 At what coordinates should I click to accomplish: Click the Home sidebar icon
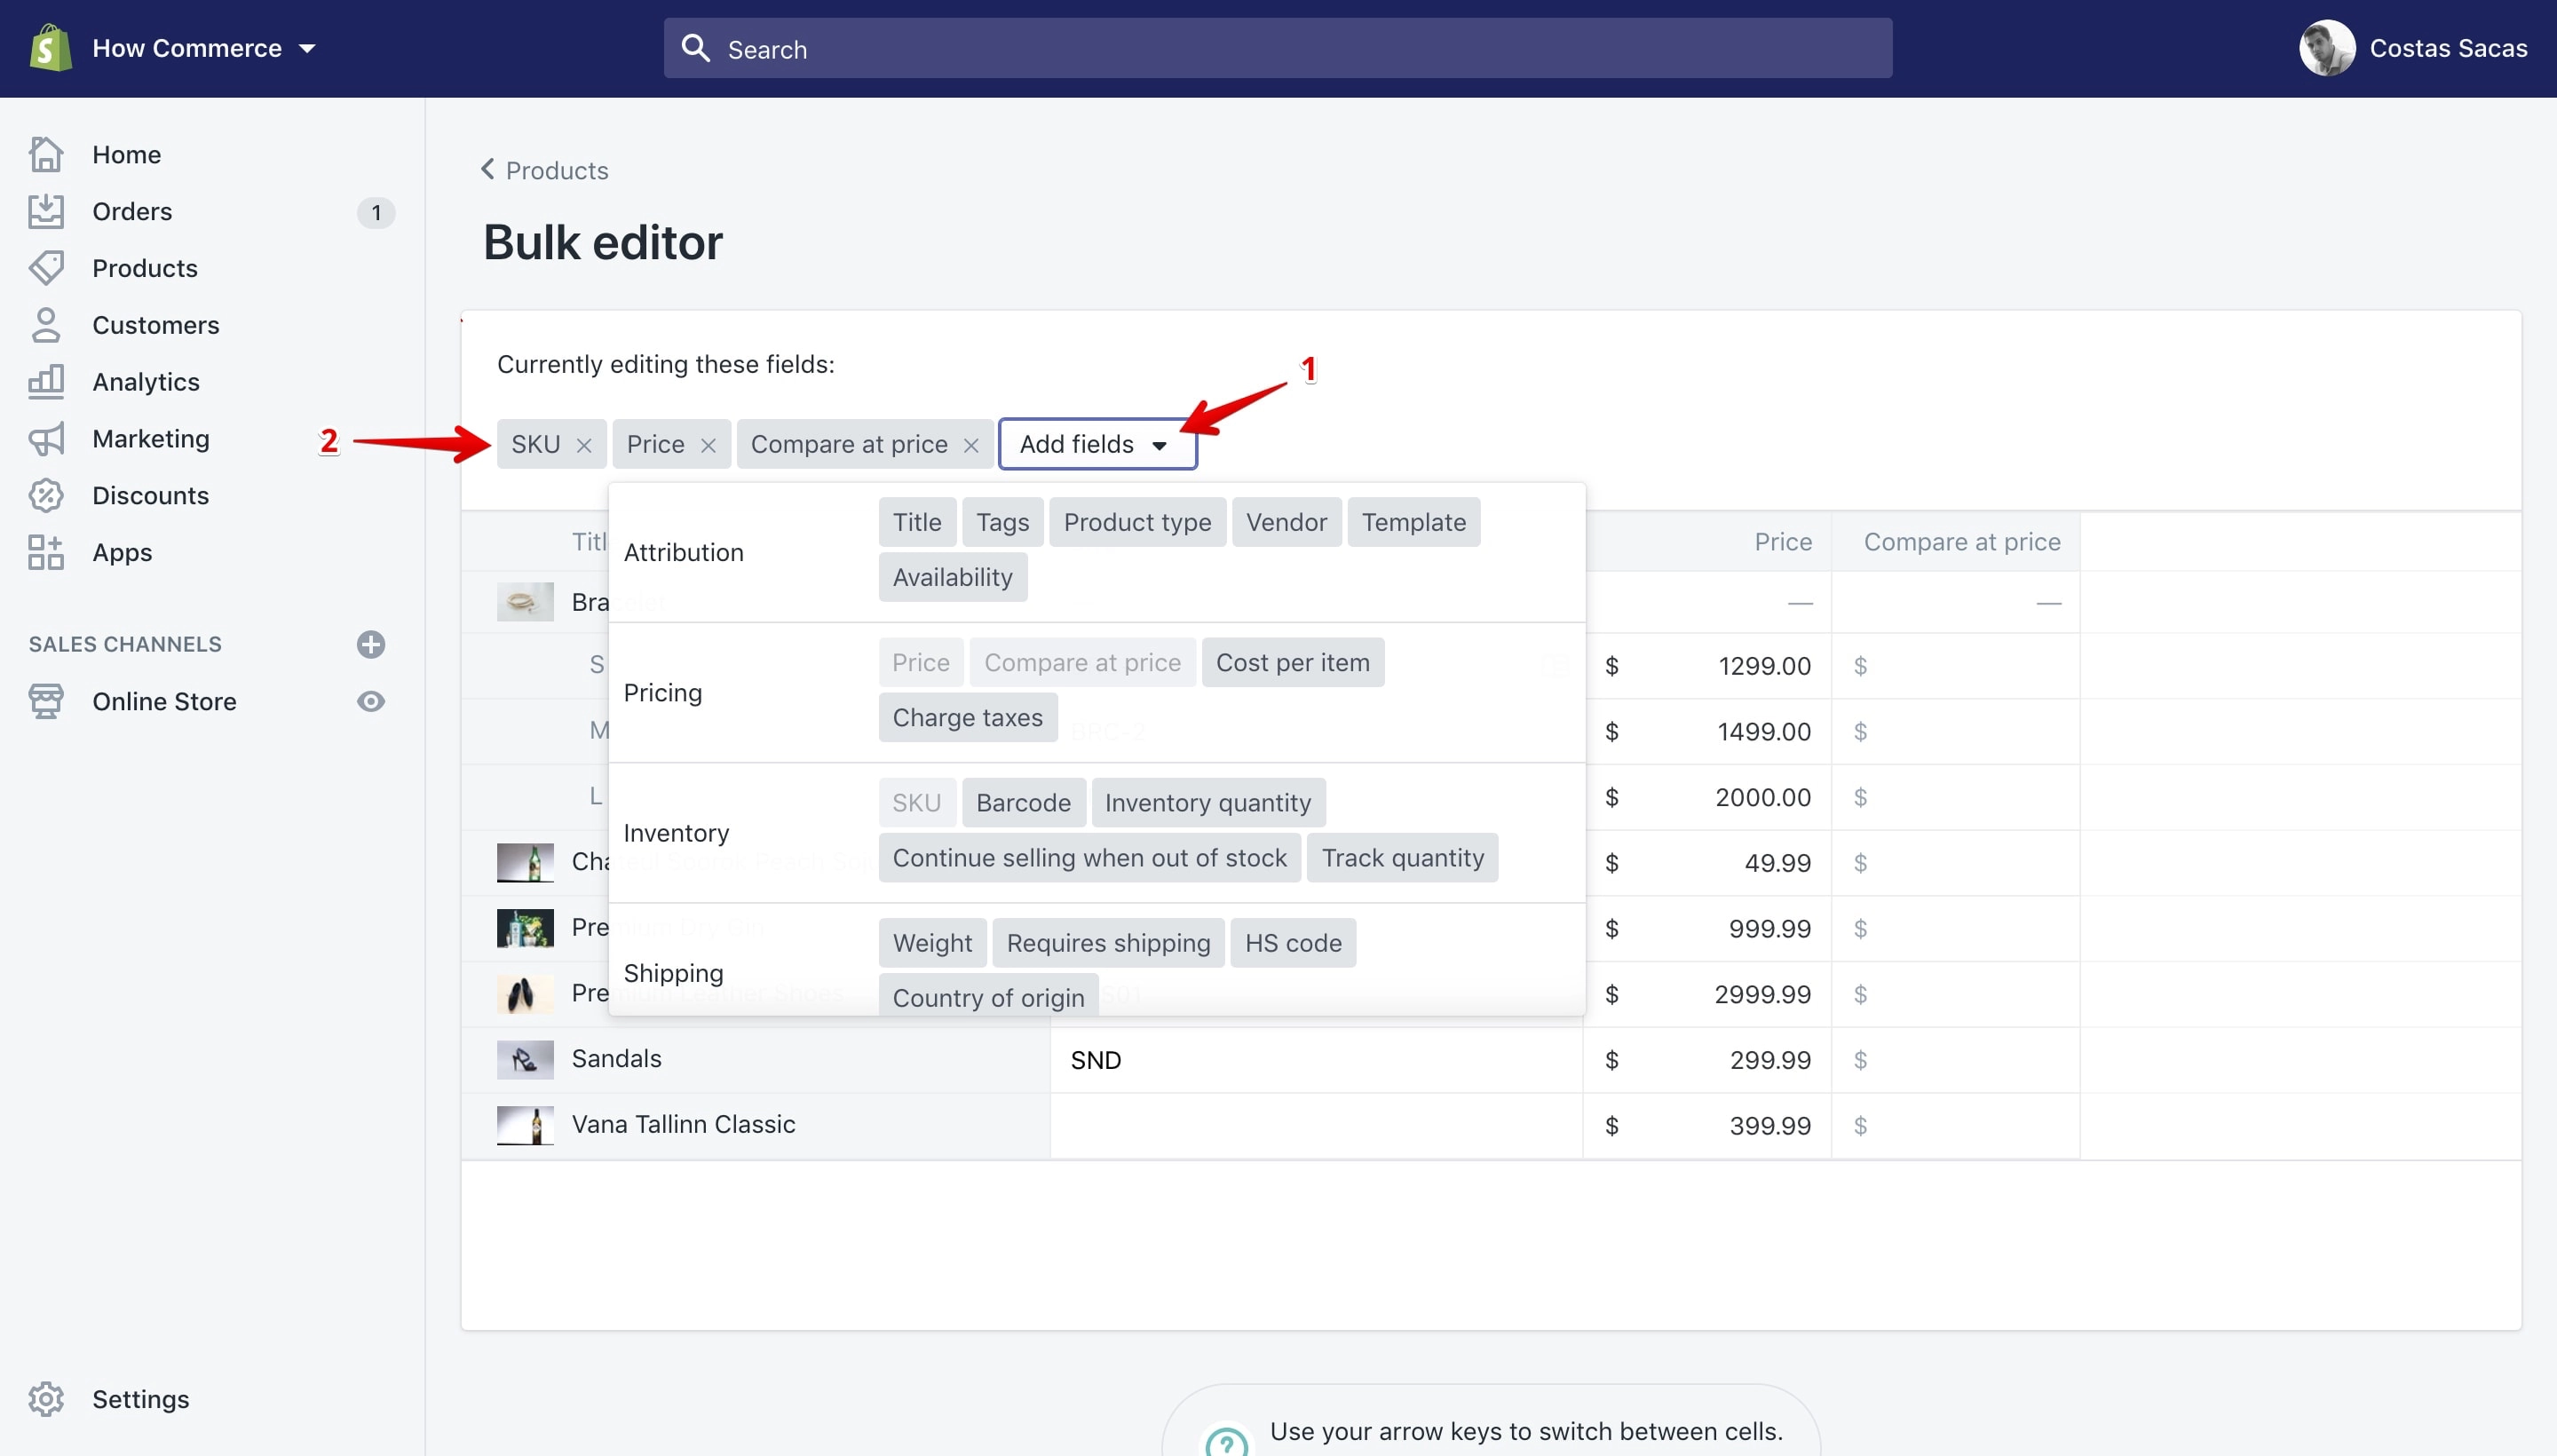click(x=46, y=154)
